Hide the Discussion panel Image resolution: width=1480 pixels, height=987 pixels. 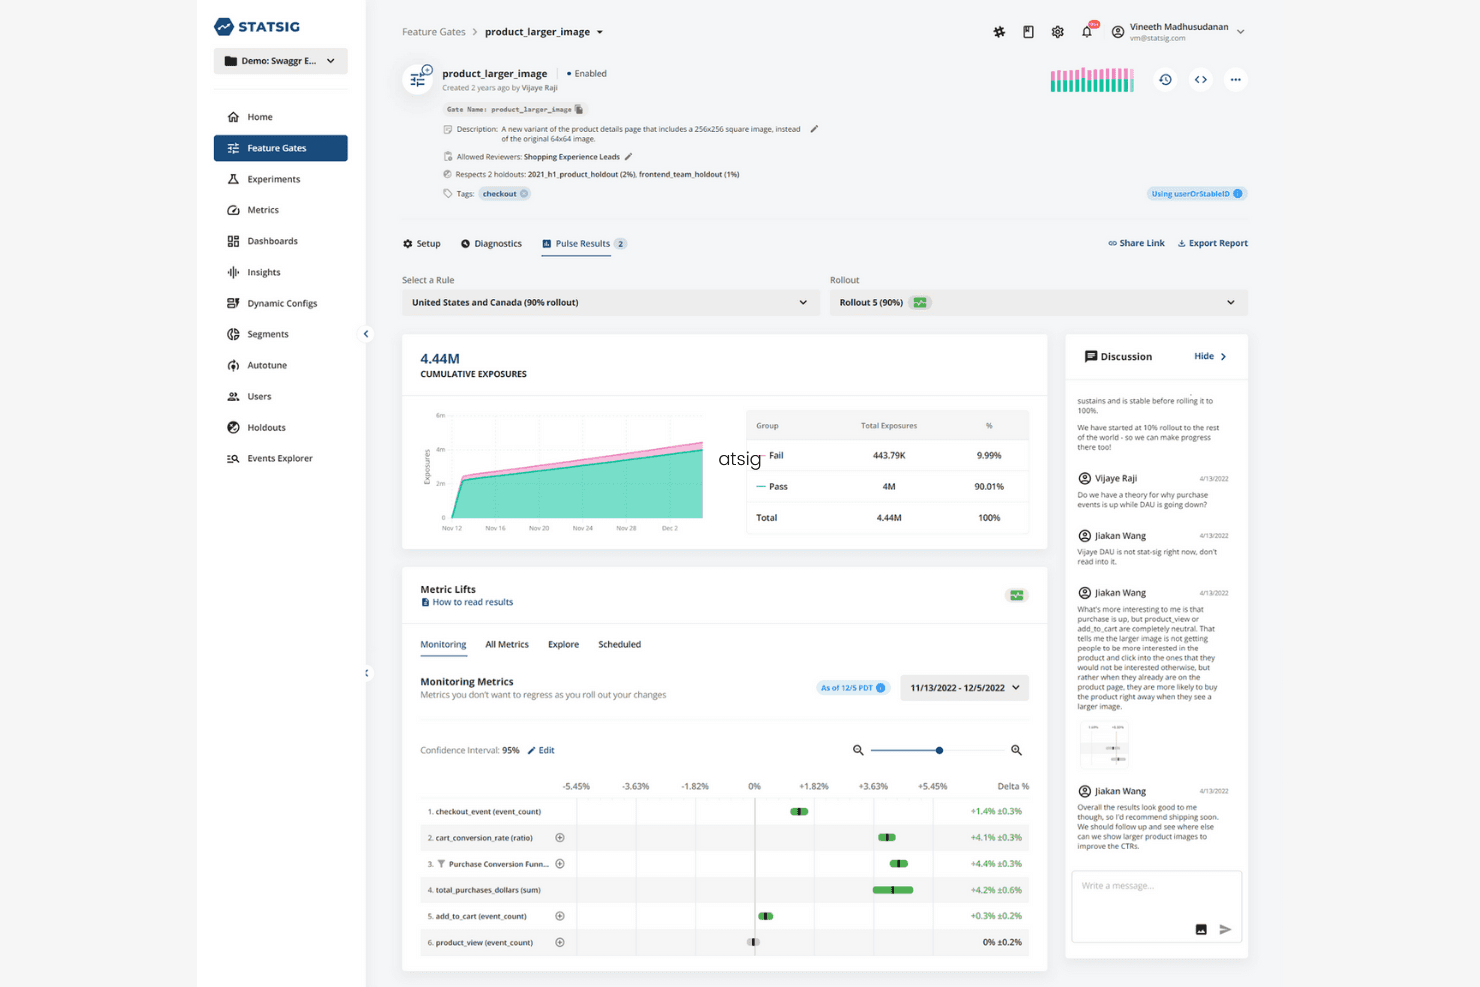(1210, 357)
